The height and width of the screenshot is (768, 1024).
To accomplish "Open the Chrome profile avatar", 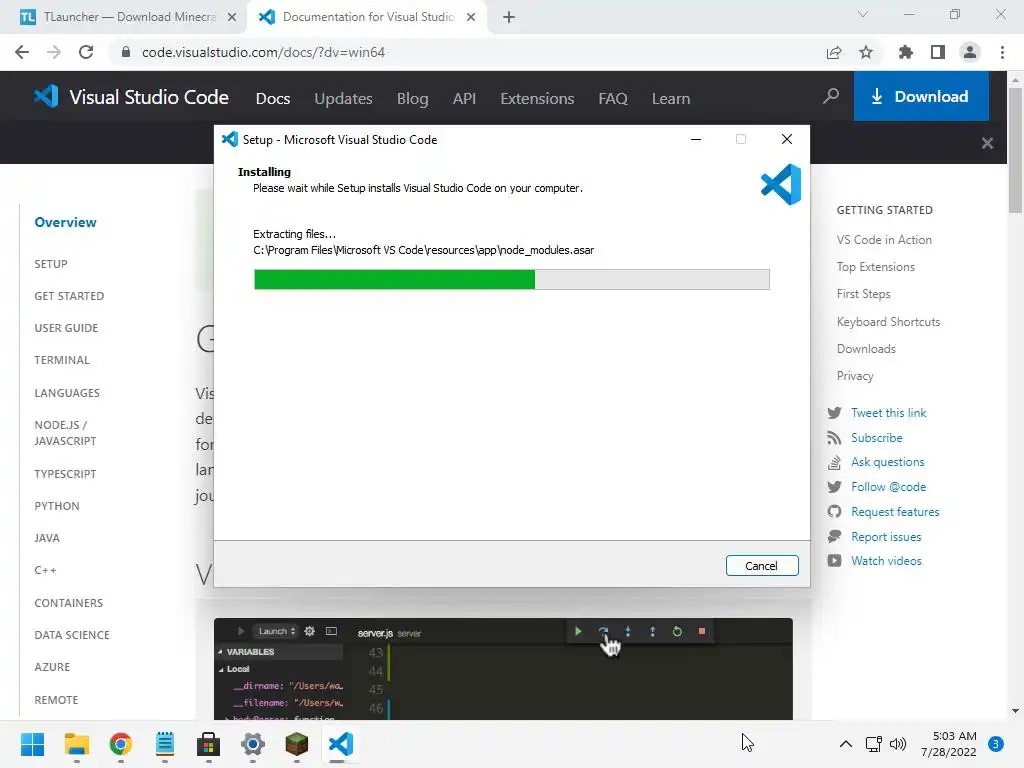I will coord(970,52).
